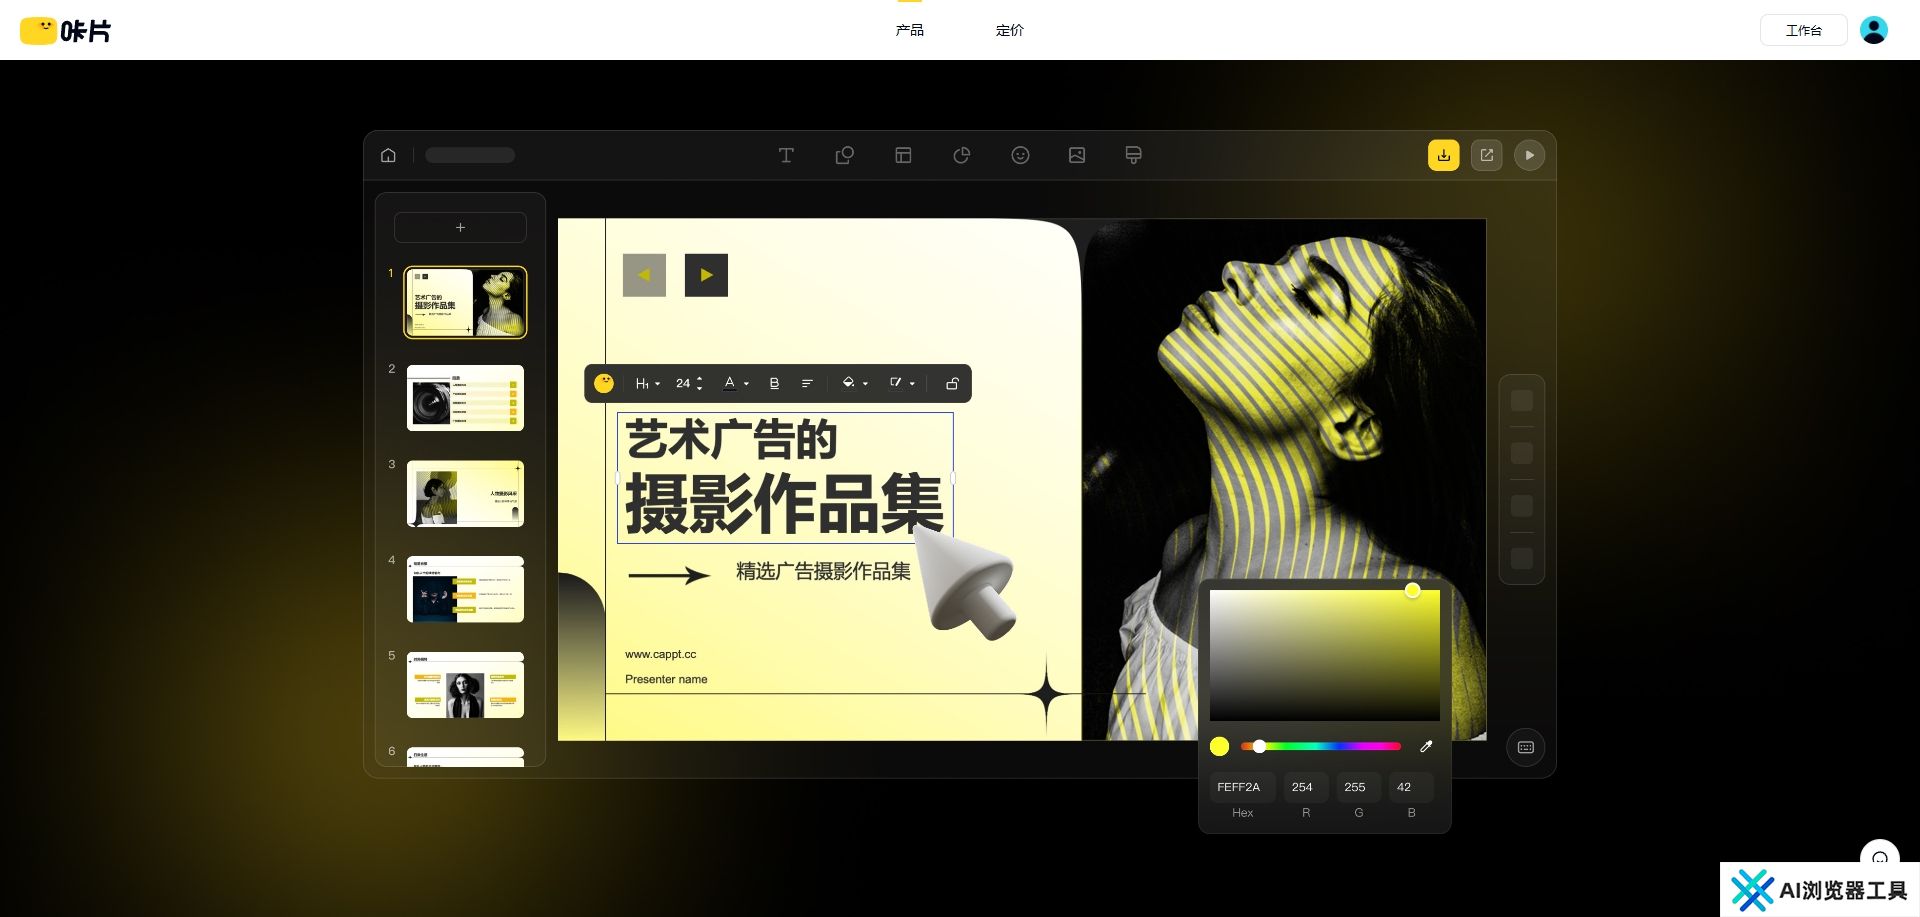Select slide 3 thumbnail
The width and height of the screenshot is (1920, 917).
[x=465, y=494]
